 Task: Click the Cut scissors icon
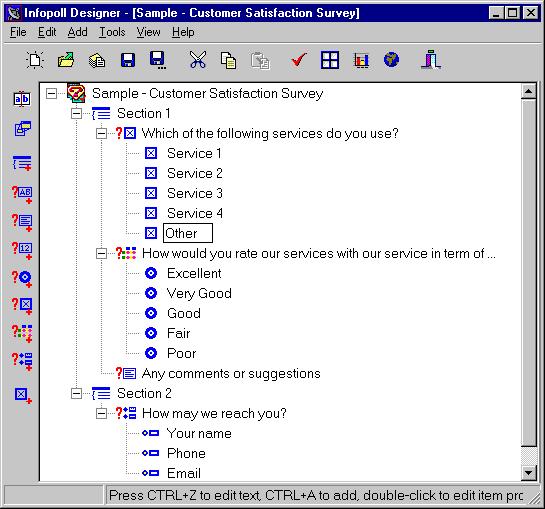point(198,60)
